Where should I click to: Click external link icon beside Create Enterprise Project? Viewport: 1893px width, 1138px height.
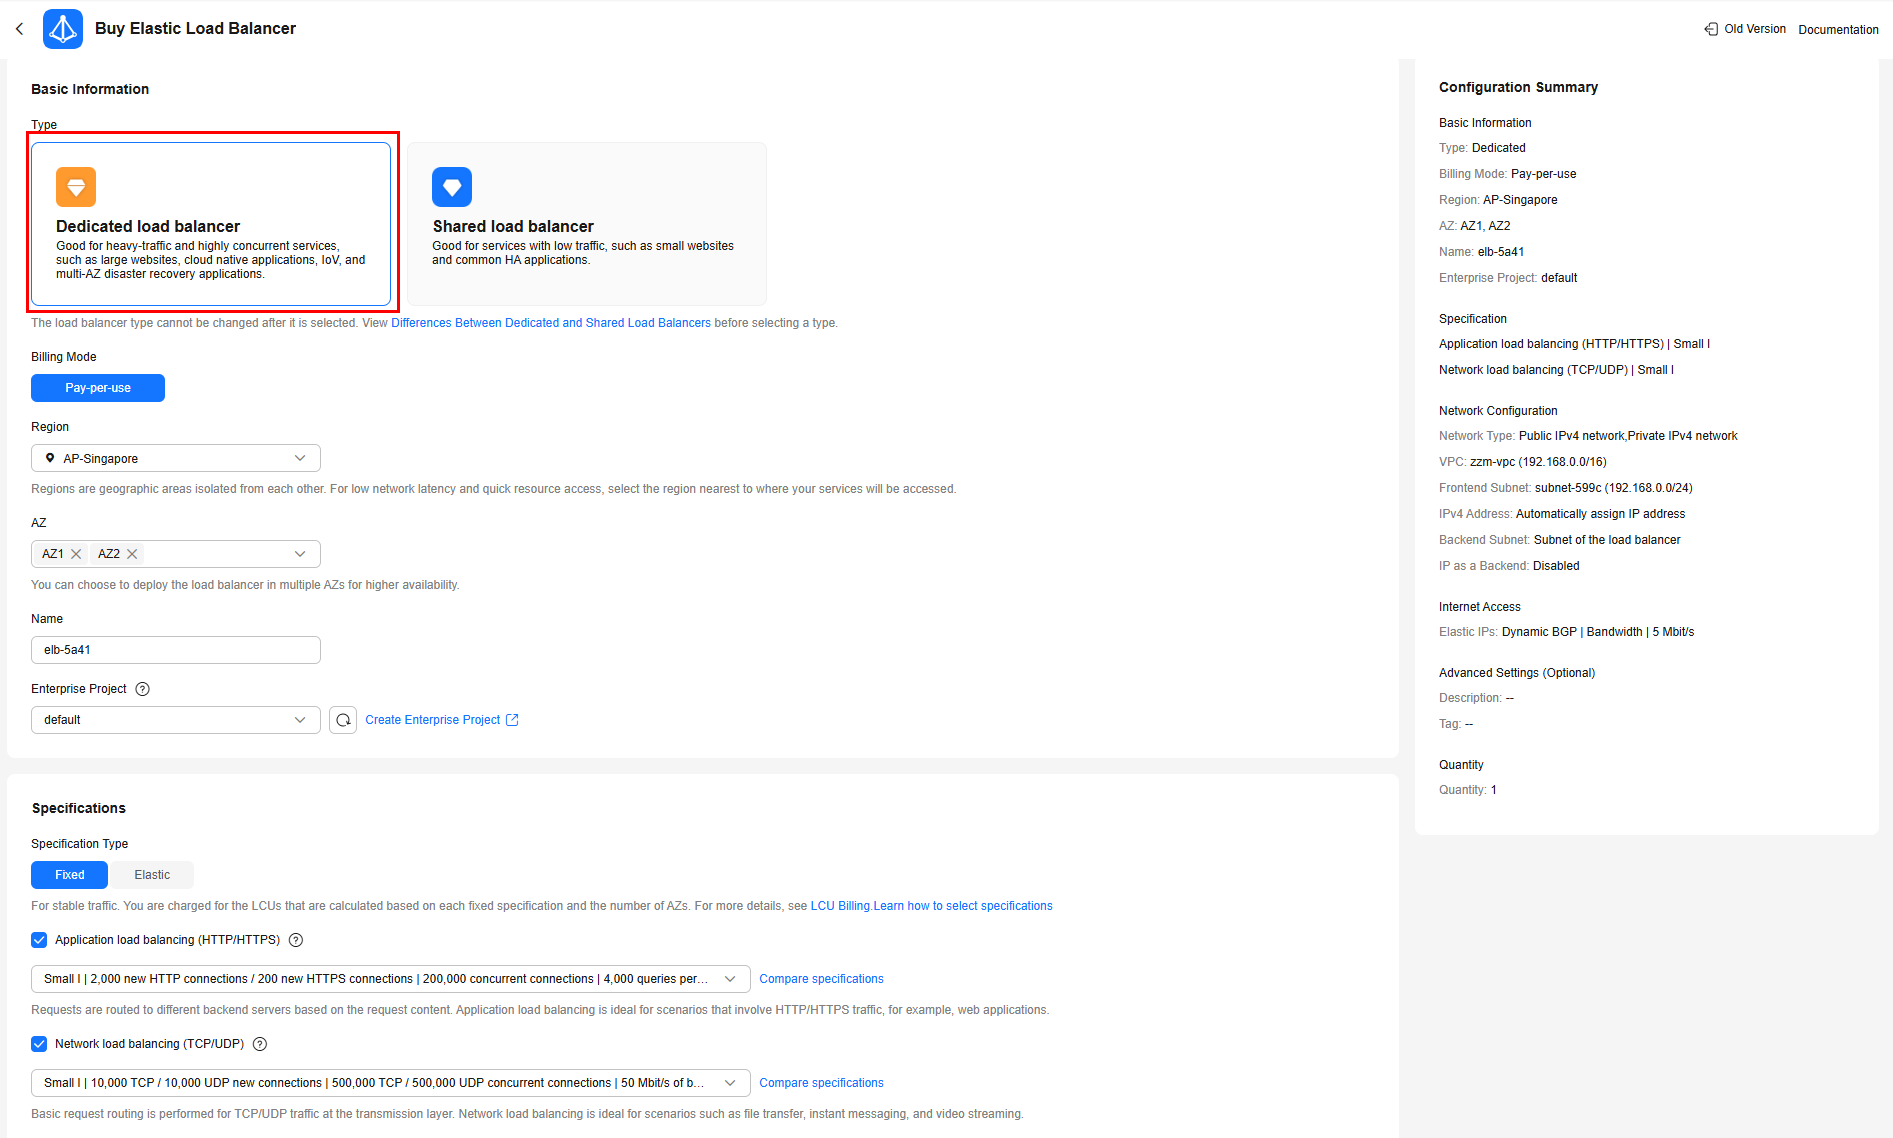point(512,720)
